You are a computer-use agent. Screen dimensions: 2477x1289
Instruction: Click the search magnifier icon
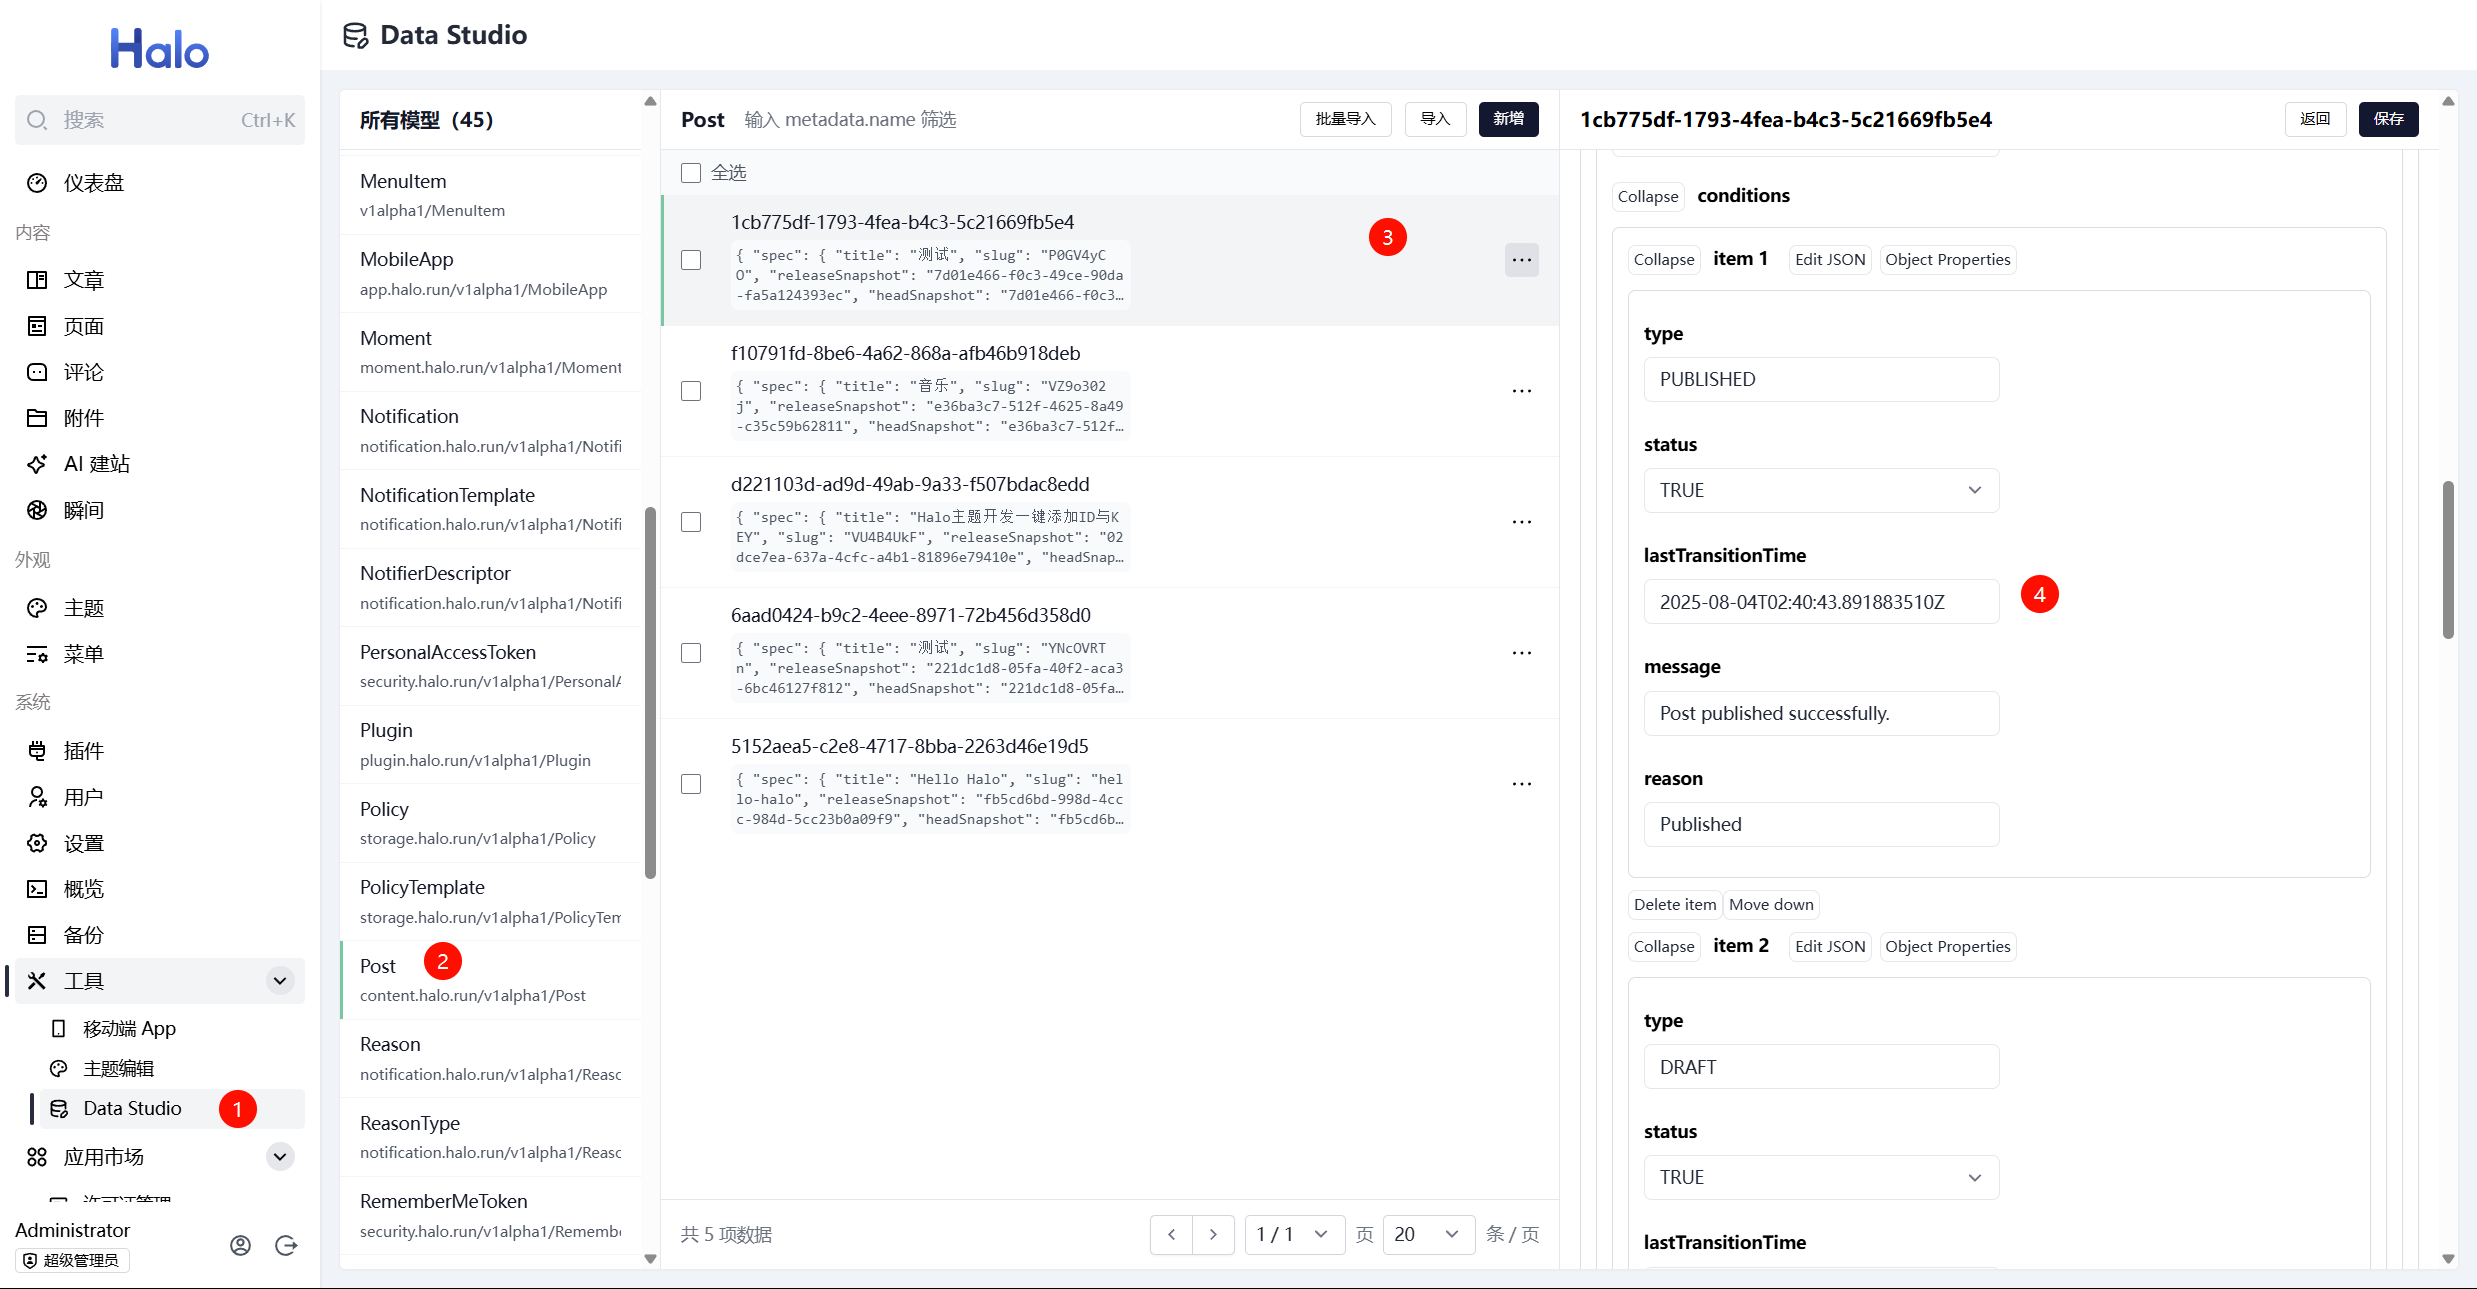37,120
